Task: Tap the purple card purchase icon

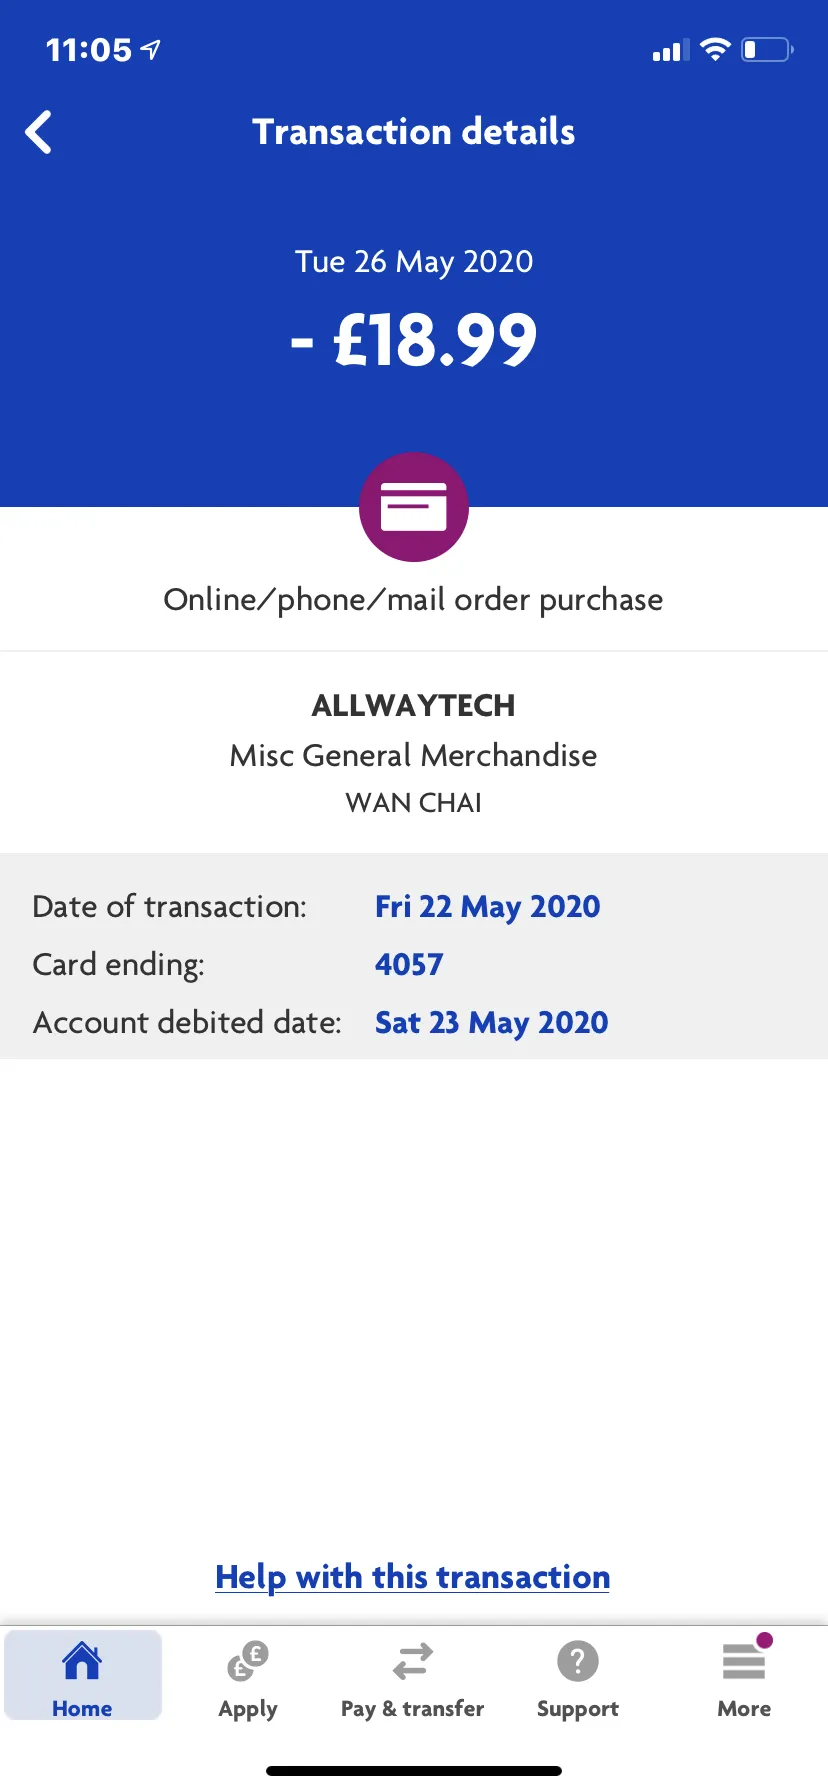Action: (414, 507)
